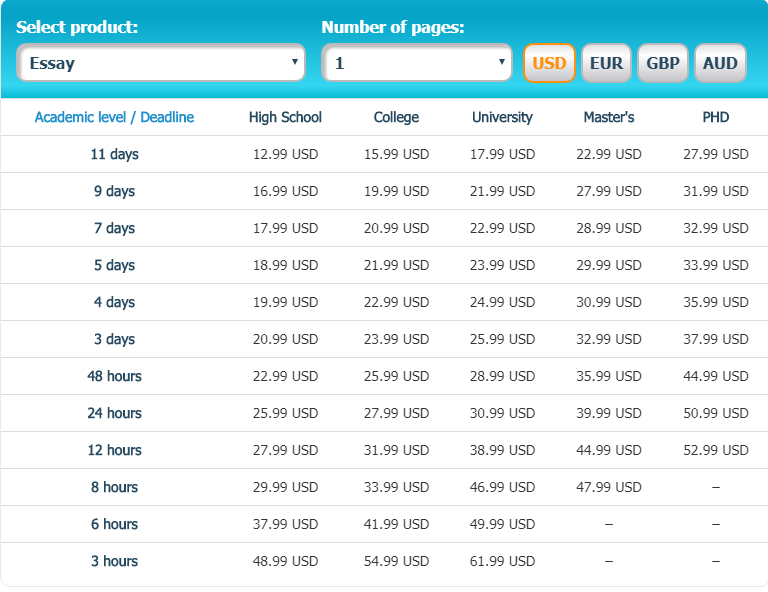This screenshot has width=768, height=592.
Task: Click the Academic level / Deadline header
Action: [x=114, y=118]
